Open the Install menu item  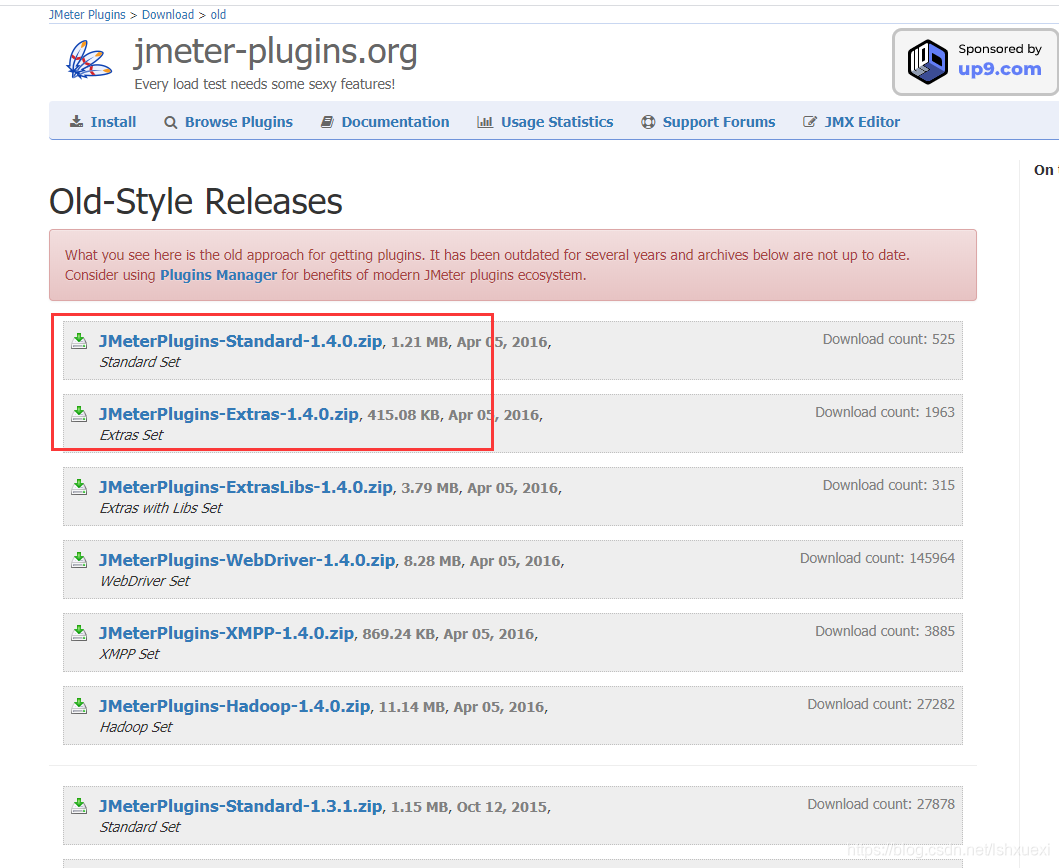point(113,122)
